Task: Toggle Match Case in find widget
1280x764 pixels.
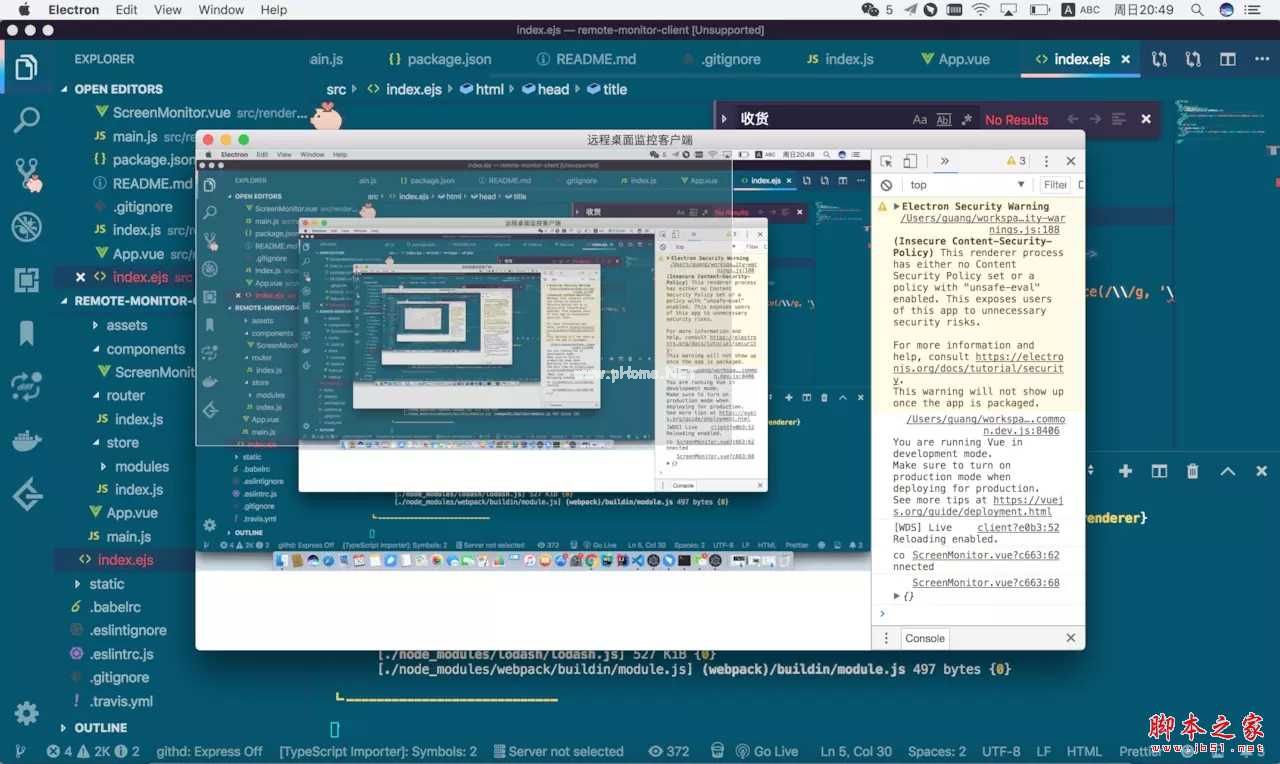Action: coord(919,119)
